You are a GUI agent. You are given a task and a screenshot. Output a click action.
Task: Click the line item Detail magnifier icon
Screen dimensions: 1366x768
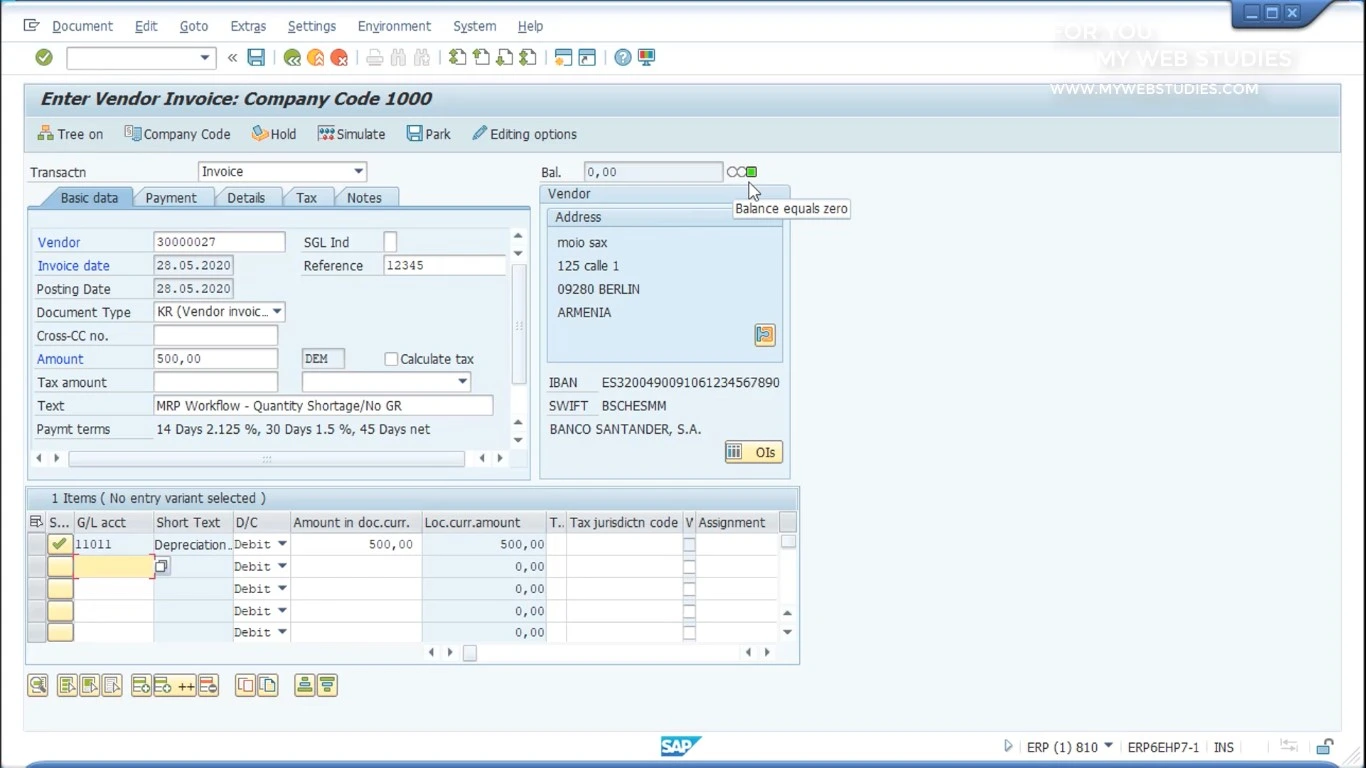(x=38, y=685)
